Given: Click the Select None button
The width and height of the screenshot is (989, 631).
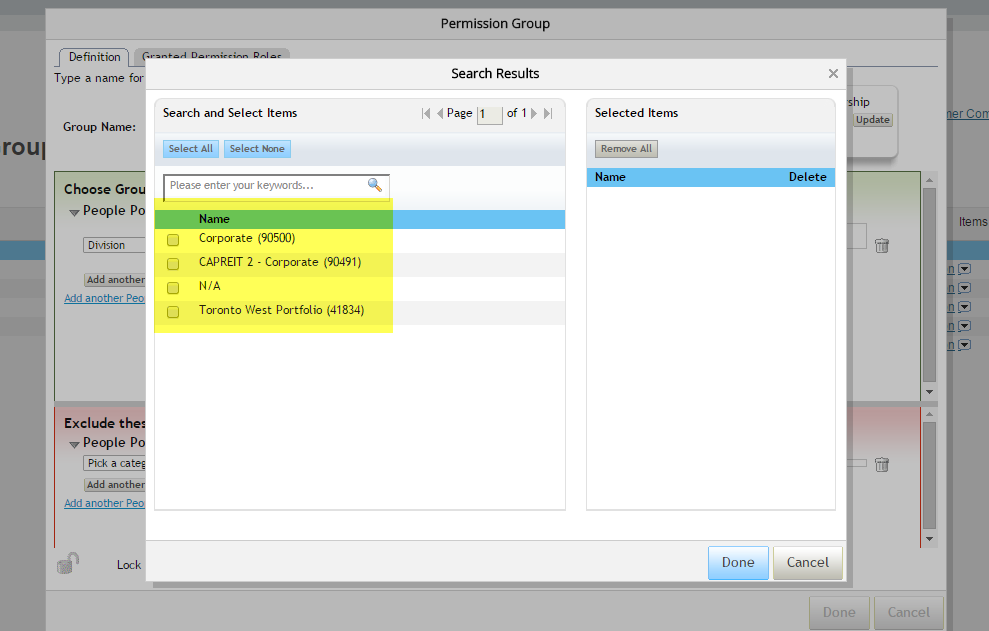Looking at the screenshot, I should [257, 149].
